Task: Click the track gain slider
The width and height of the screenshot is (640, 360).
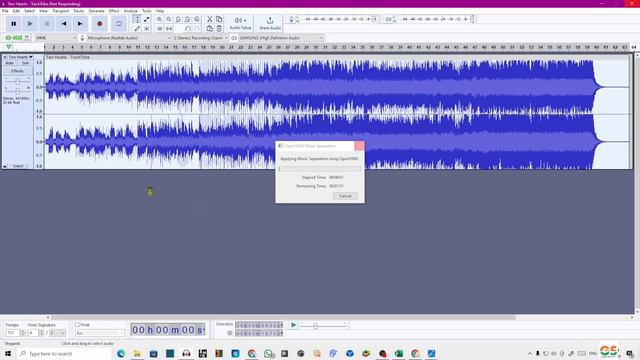Action: click(x=17, y=81)
